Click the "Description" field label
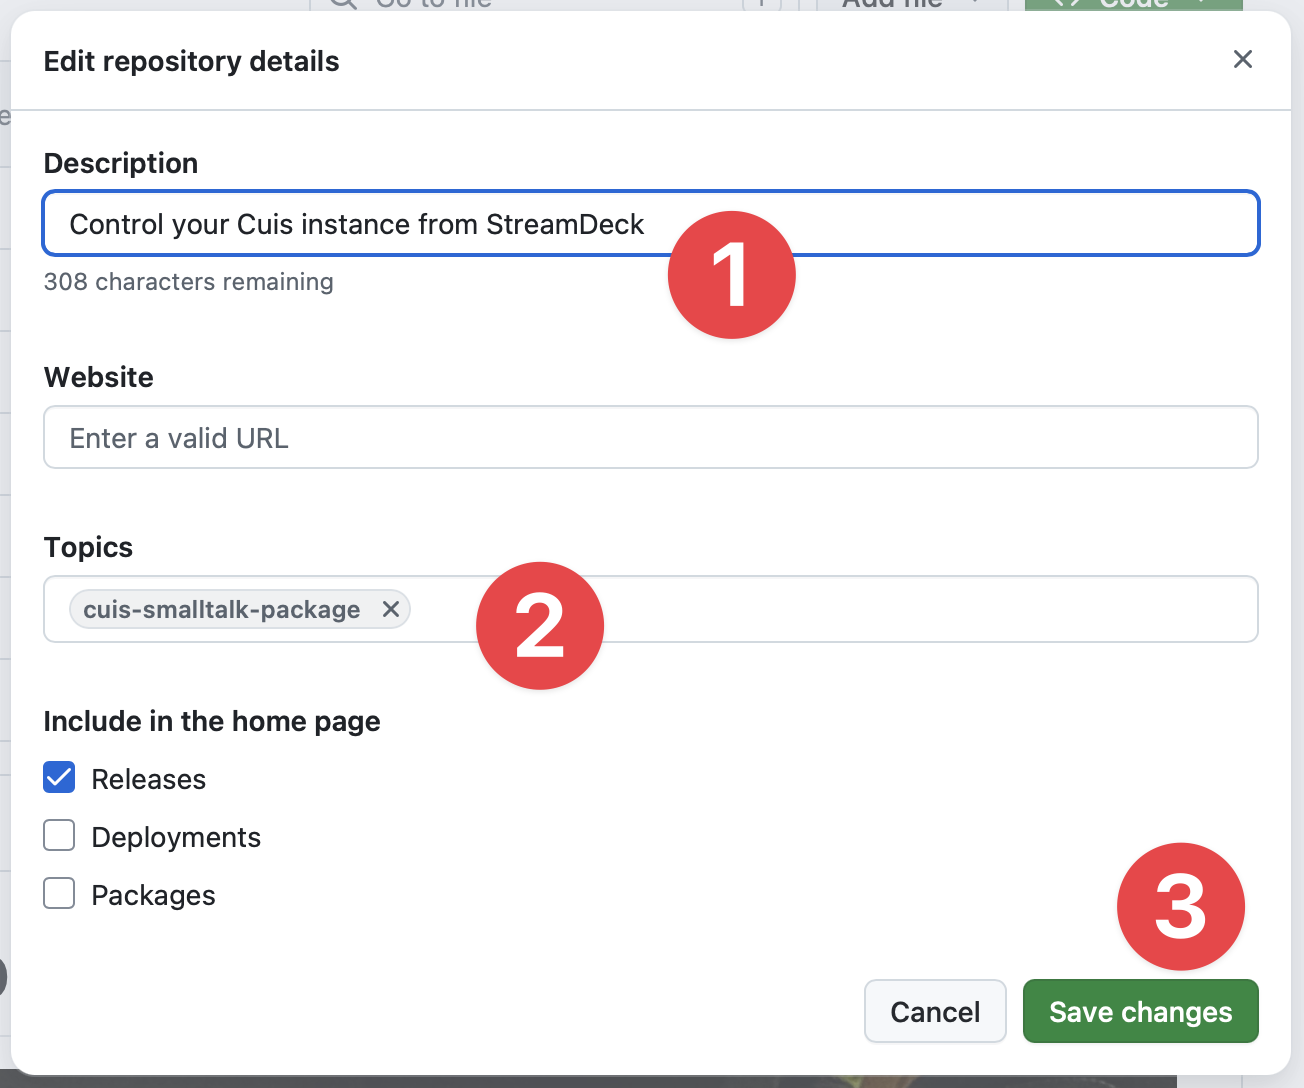Image resolution: width=1304 pixels, height=1088 pixels. 121,163
